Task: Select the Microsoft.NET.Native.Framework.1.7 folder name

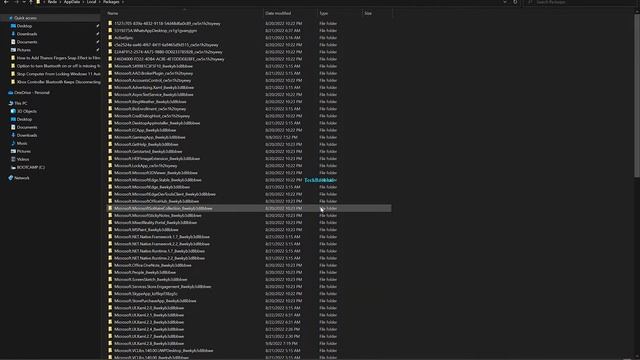Action: click(162, 237)
